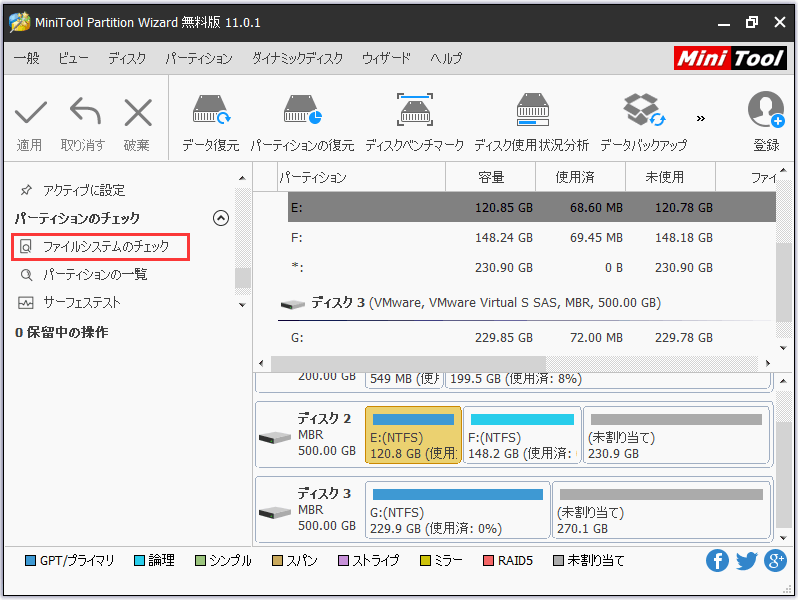Click the 登録 register user icon

[765, 109]
